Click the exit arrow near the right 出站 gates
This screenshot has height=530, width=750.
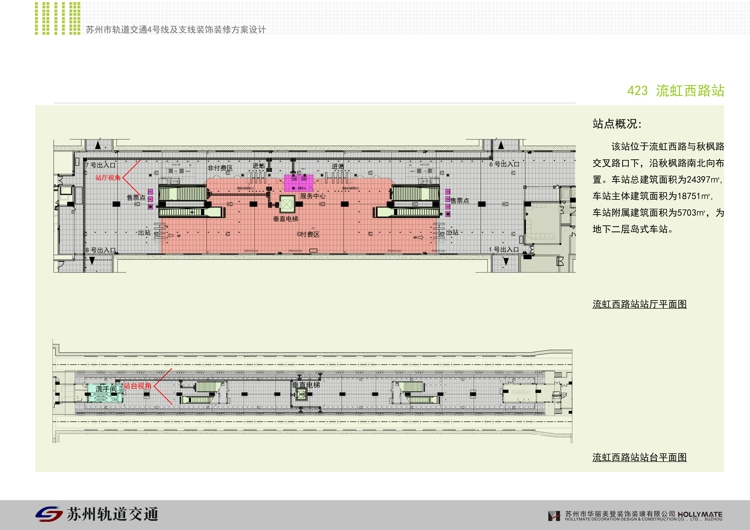coord(419,237)
